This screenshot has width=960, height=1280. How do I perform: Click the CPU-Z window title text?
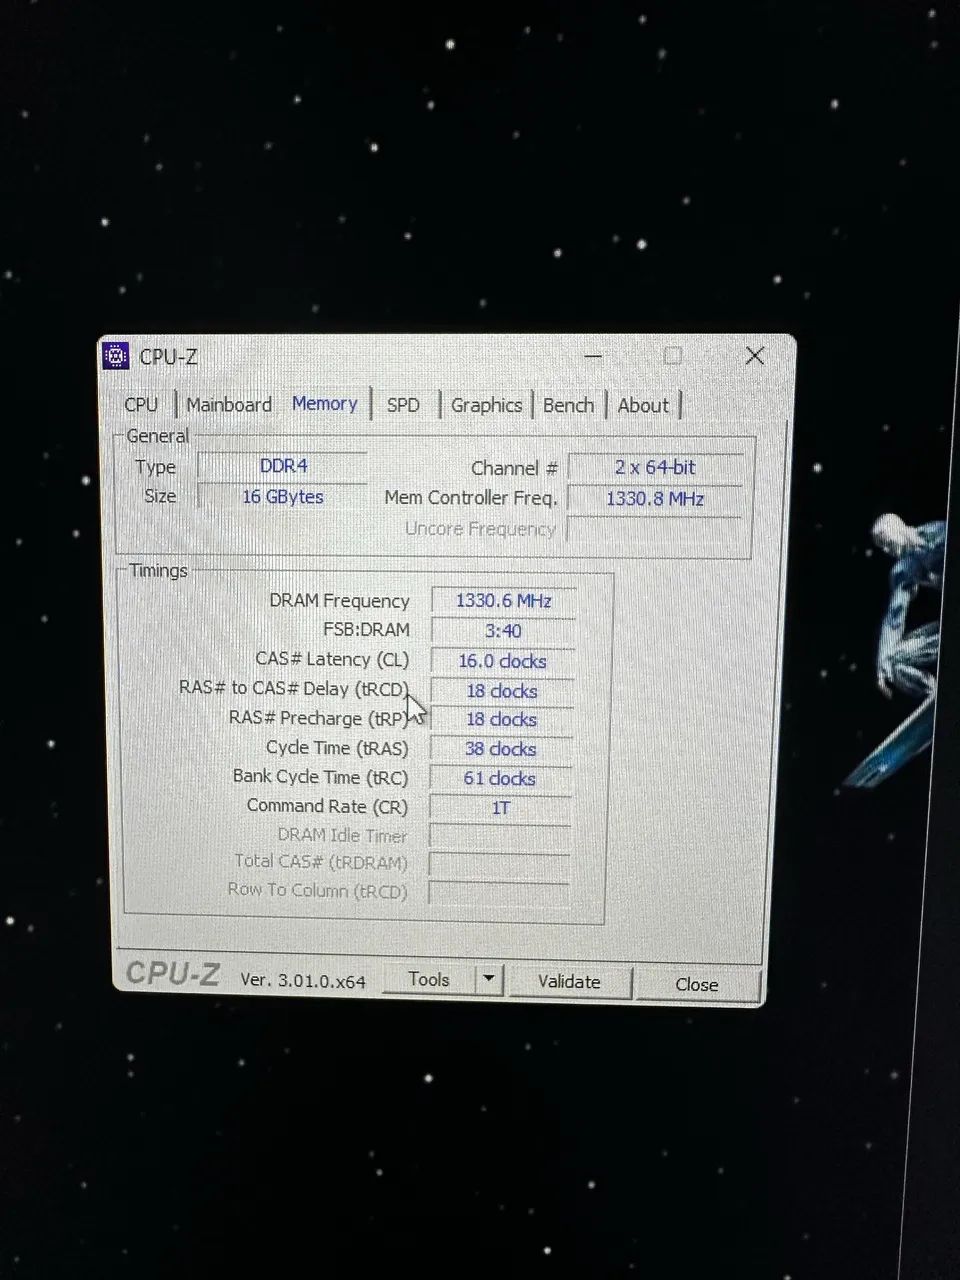168,357
